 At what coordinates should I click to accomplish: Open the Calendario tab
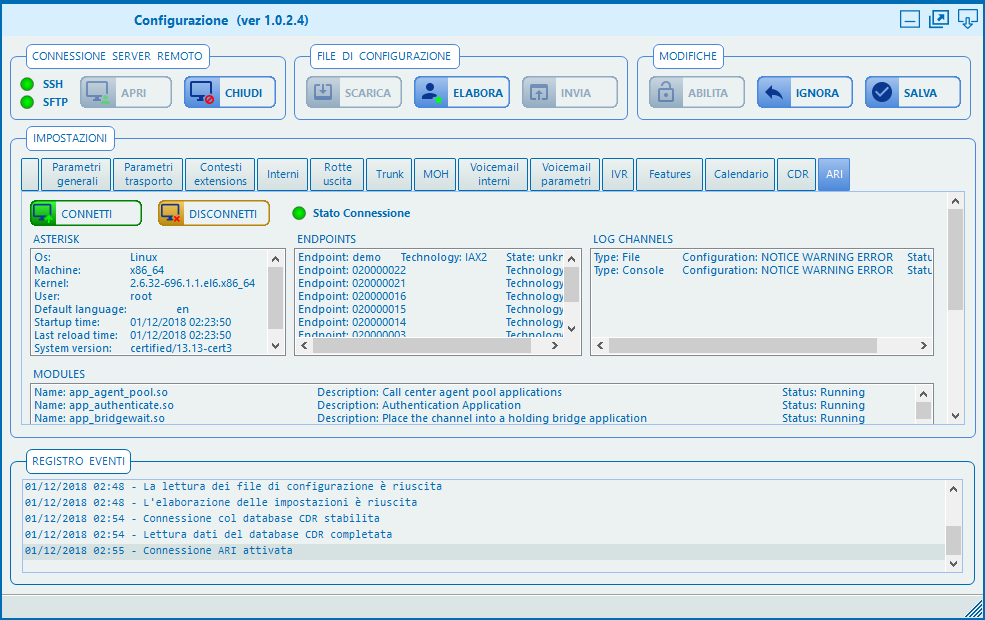click(740, 174)
